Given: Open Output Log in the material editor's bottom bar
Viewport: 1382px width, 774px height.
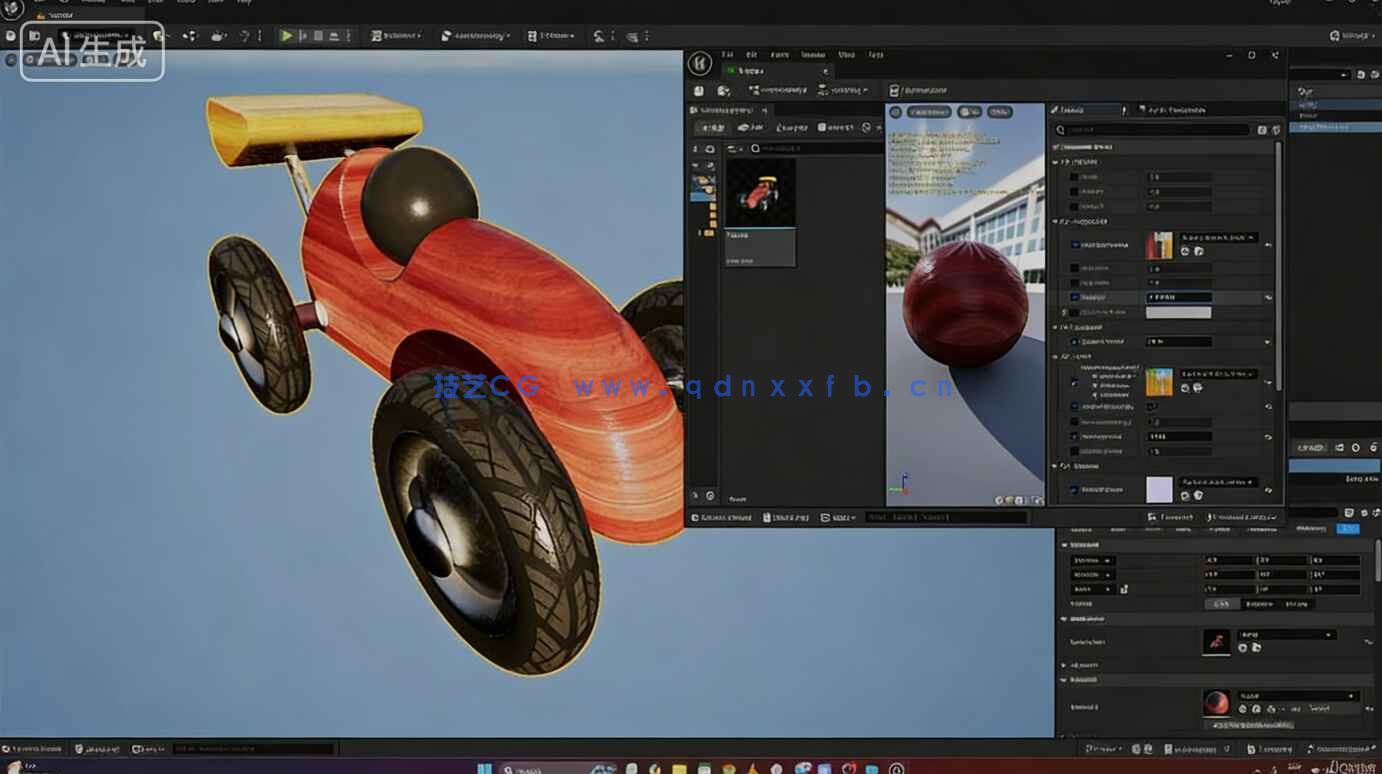Looking at the screenshot, I should (x=787, y=518).
